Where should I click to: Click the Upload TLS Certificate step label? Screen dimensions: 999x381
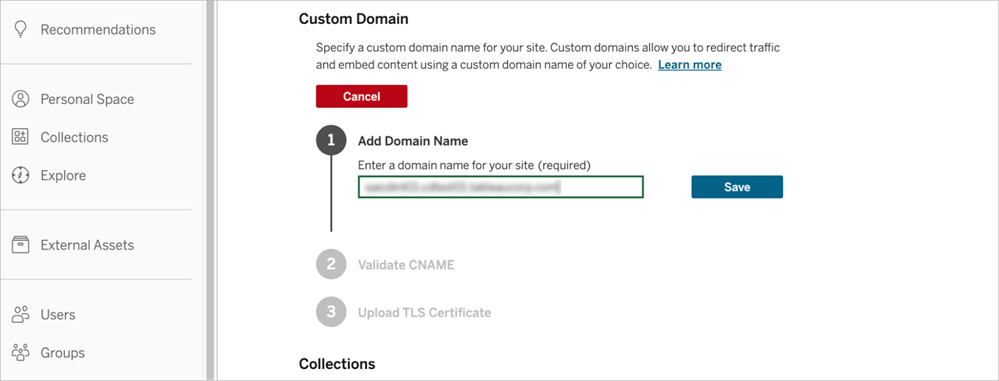[424, 312]
